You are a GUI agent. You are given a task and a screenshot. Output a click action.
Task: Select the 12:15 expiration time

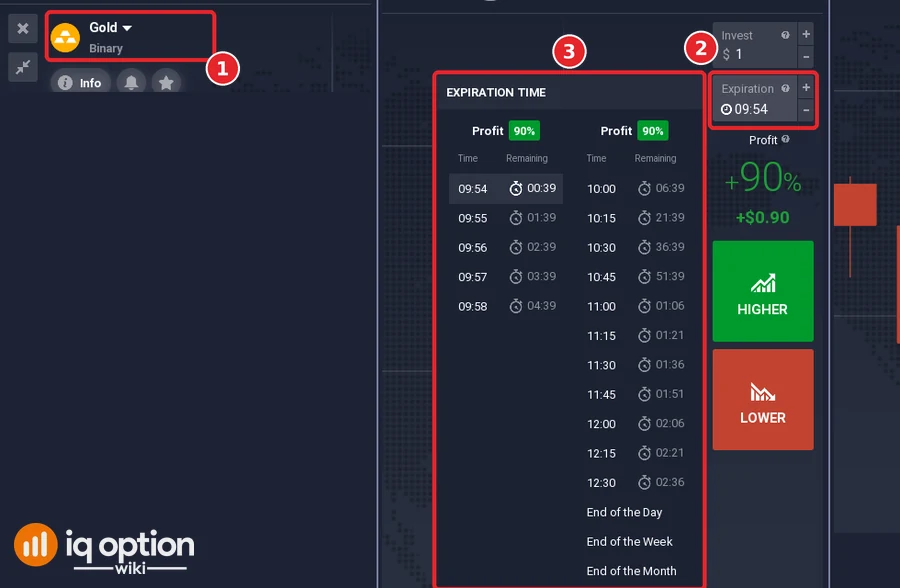click(635, 452)
